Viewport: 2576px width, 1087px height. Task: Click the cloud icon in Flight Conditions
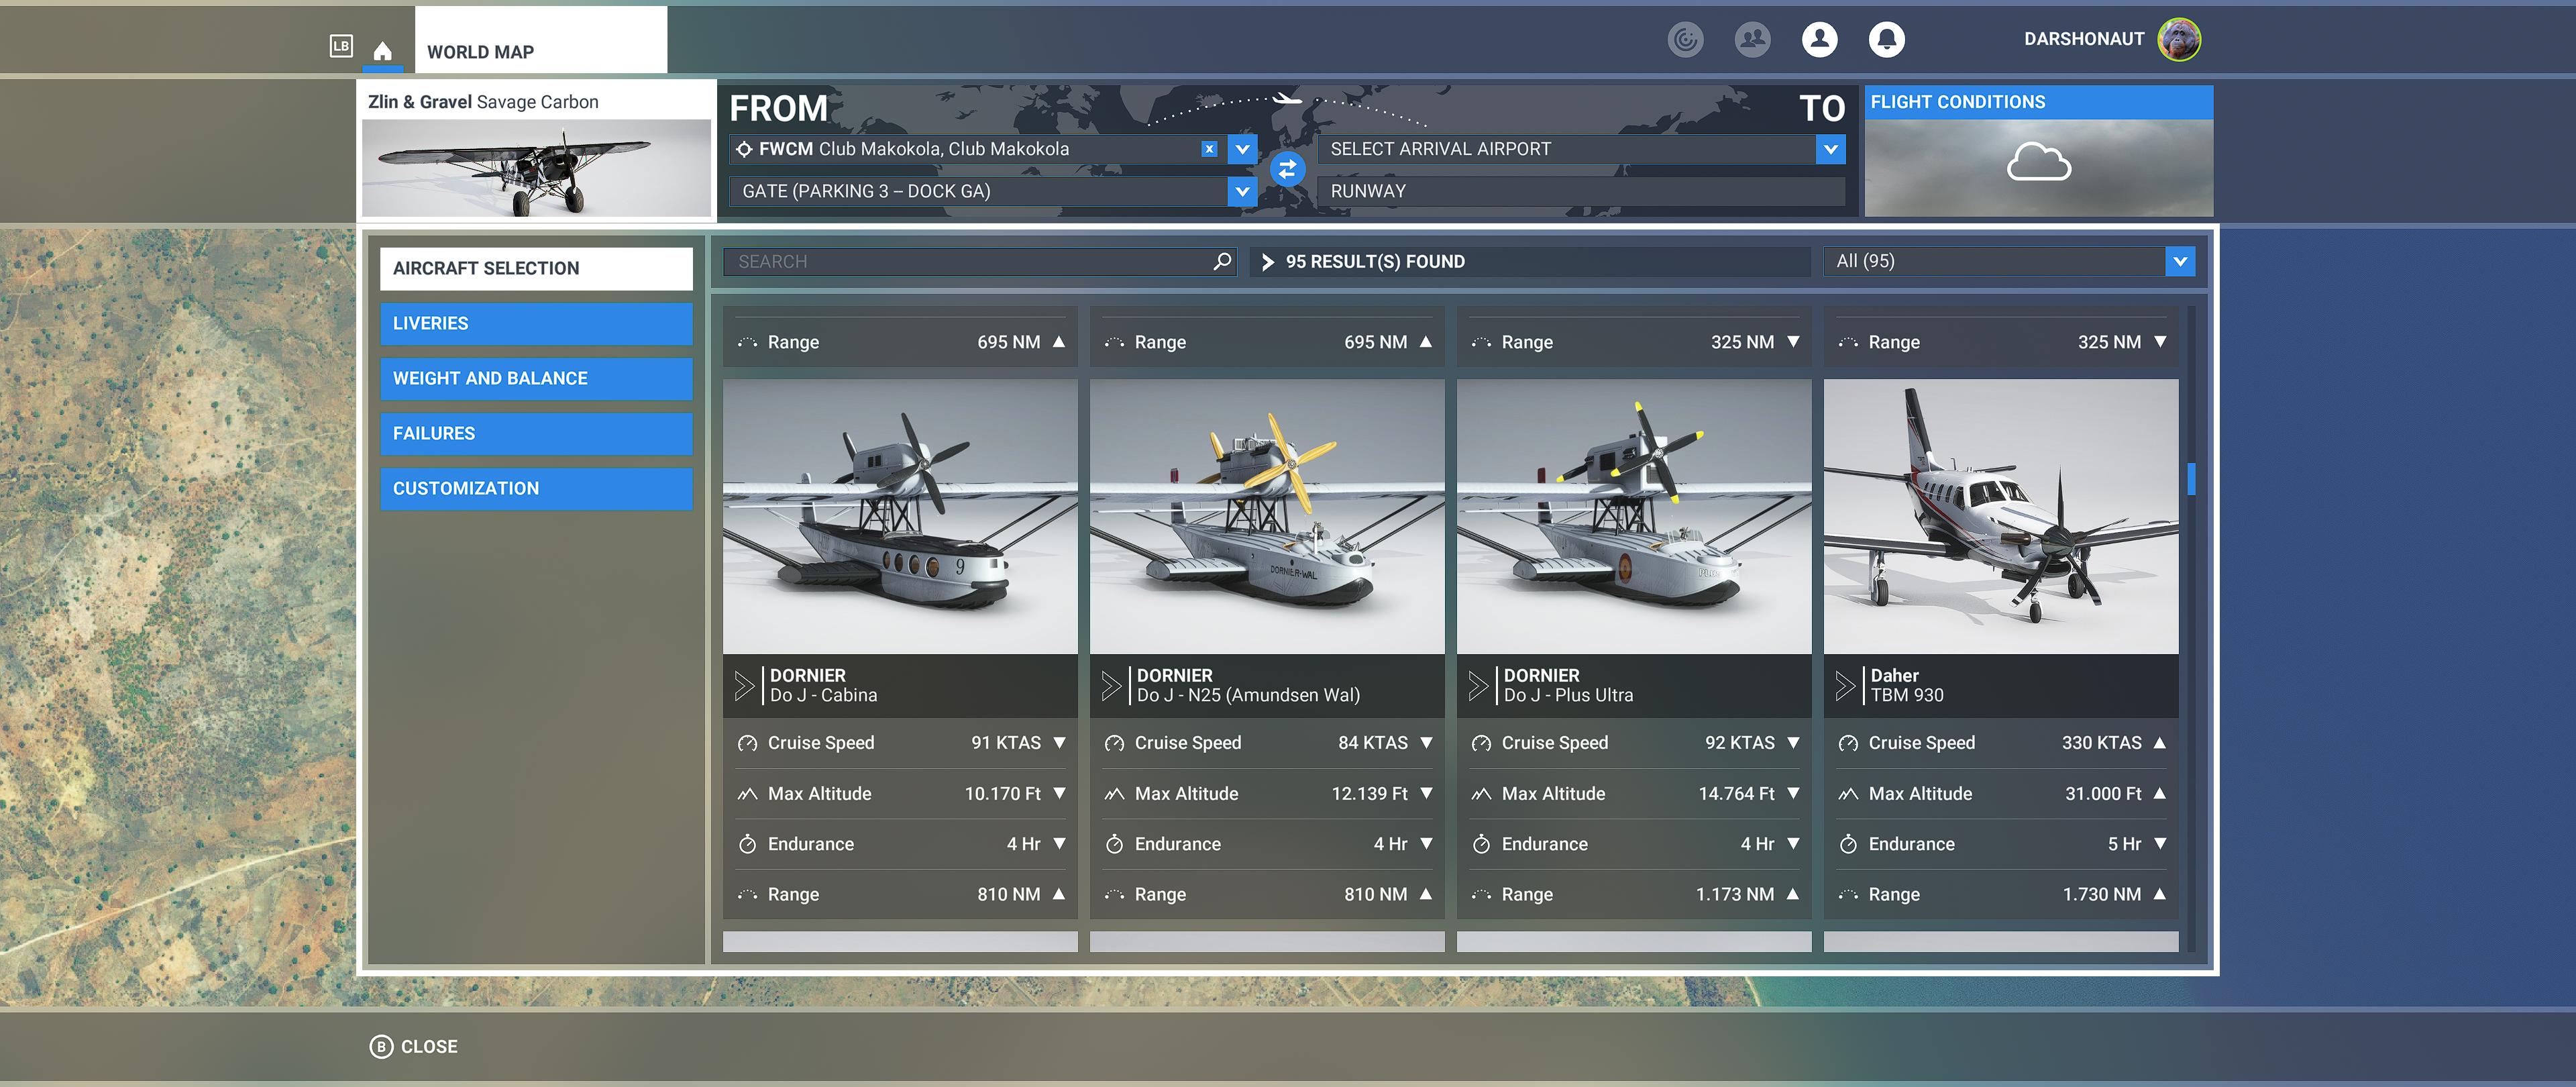2038,162
